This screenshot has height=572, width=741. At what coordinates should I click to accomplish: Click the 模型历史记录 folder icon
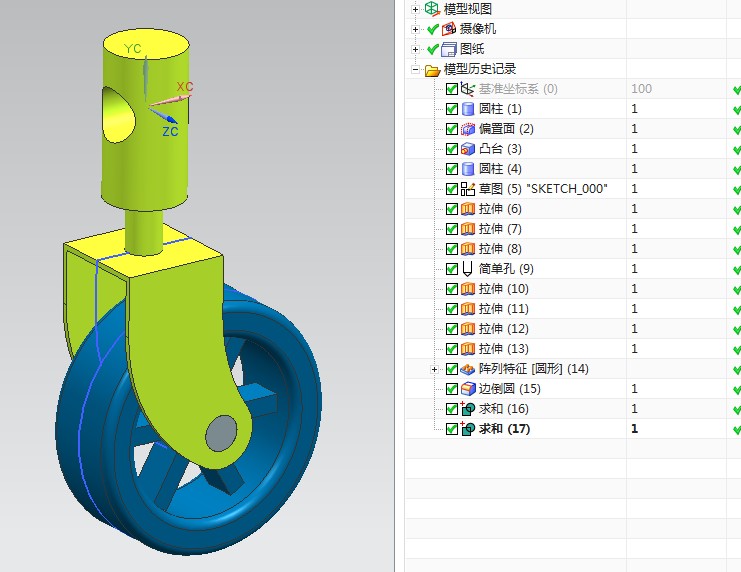click(432, 69)
